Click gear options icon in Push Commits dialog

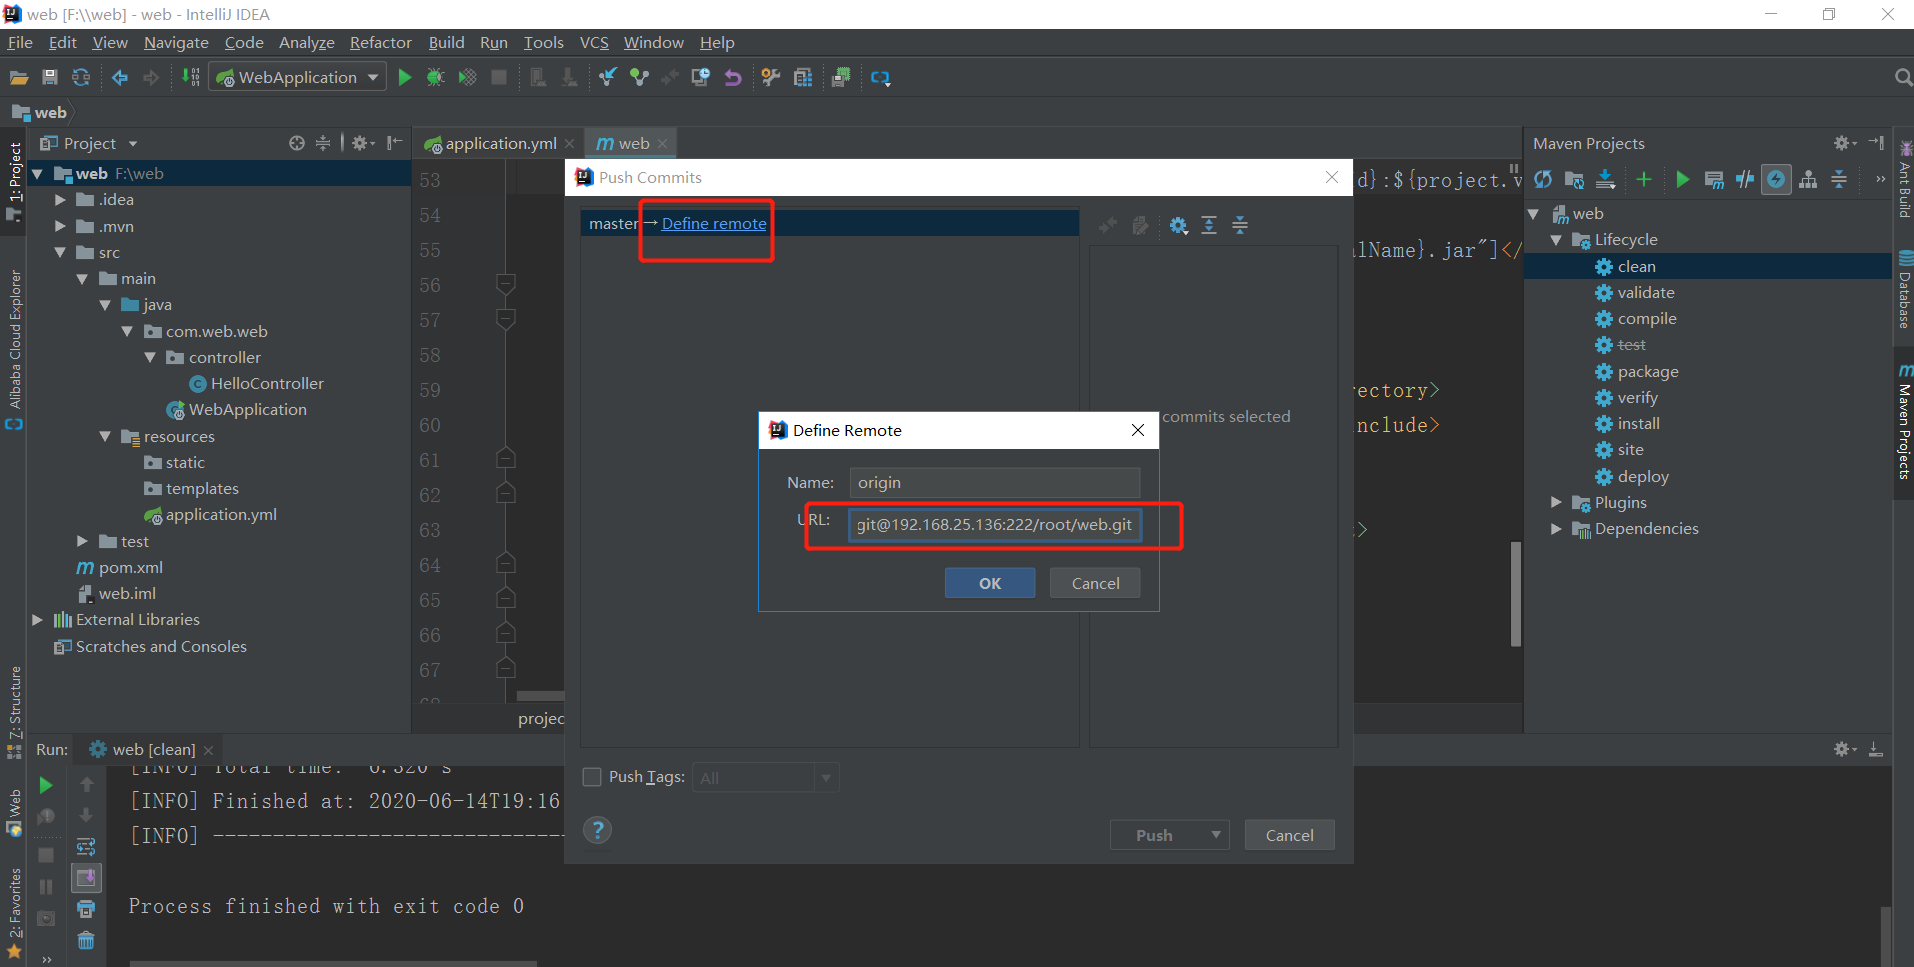(x=1179, y=226)
